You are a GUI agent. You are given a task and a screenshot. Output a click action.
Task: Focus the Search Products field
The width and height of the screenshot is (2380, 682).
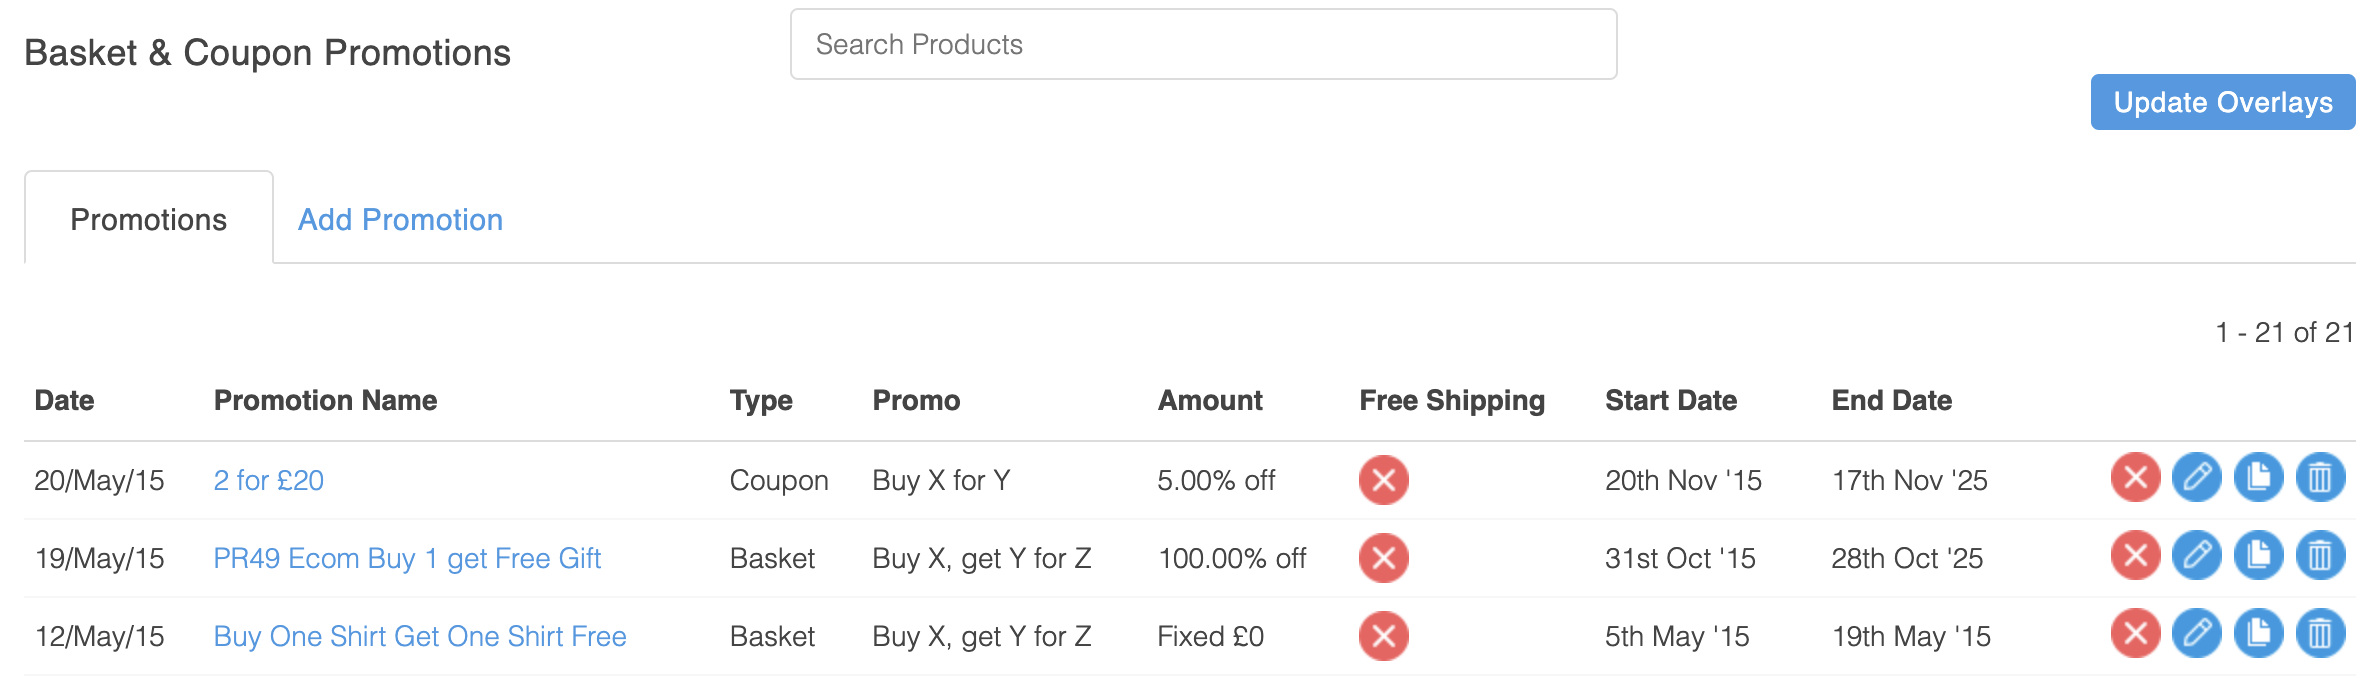(1203, 45)
